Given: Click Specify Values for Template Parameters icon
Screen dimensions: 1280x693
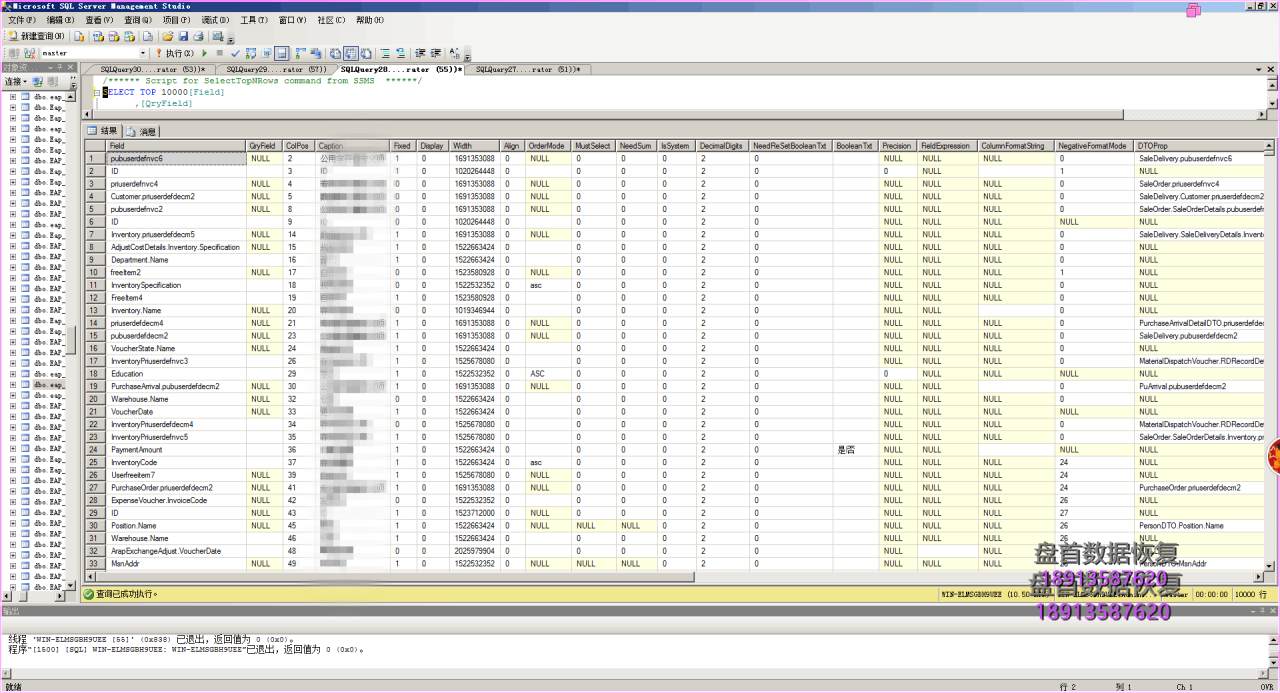Looking at the screenshot, I should point(454,53).
